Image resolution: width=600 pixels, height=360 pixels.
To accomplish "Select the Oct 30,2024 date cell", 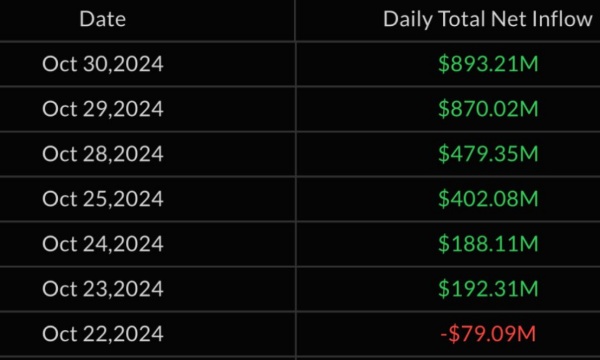I will (x=103, y=64).
